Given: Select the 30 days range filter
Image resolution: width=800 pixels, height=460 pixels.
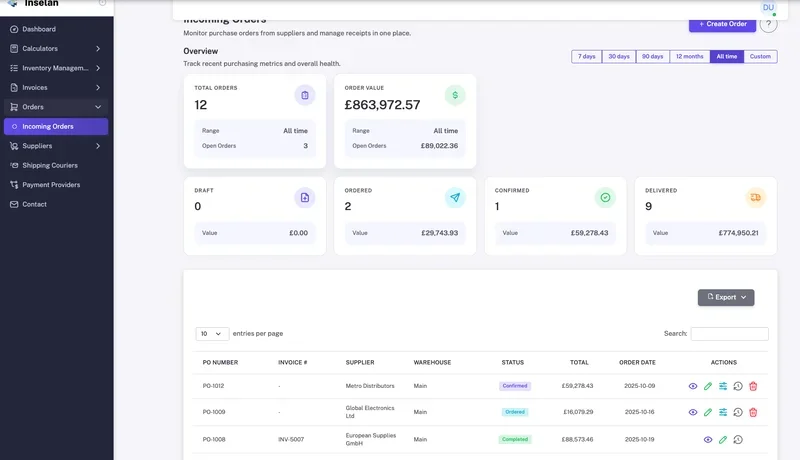Looking at the screenshot, I should tap(619, 57).
